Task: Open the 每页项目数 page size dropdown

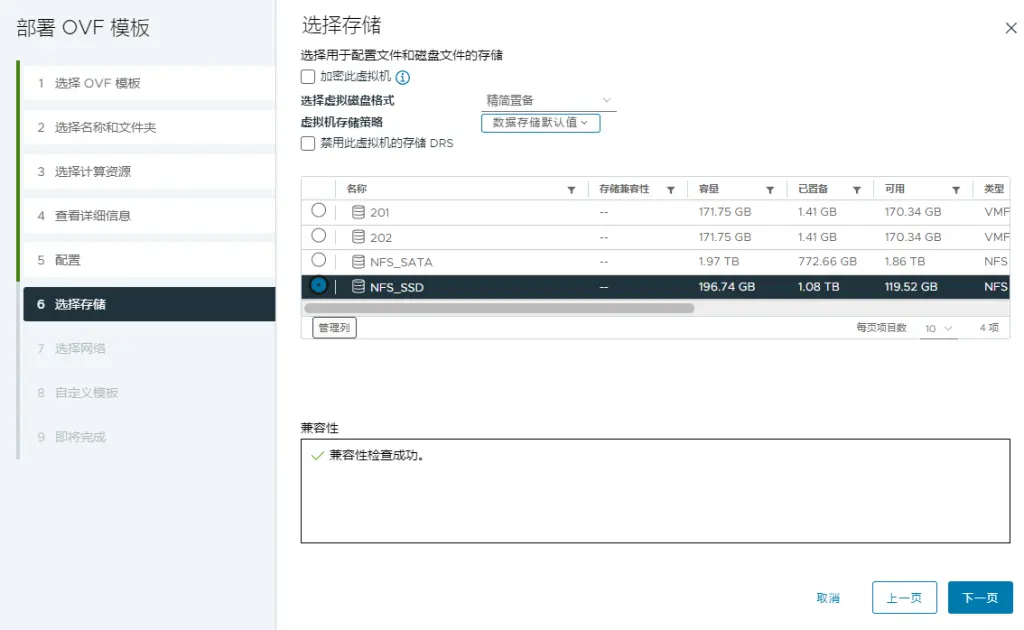Action: [x=938, y=328]
